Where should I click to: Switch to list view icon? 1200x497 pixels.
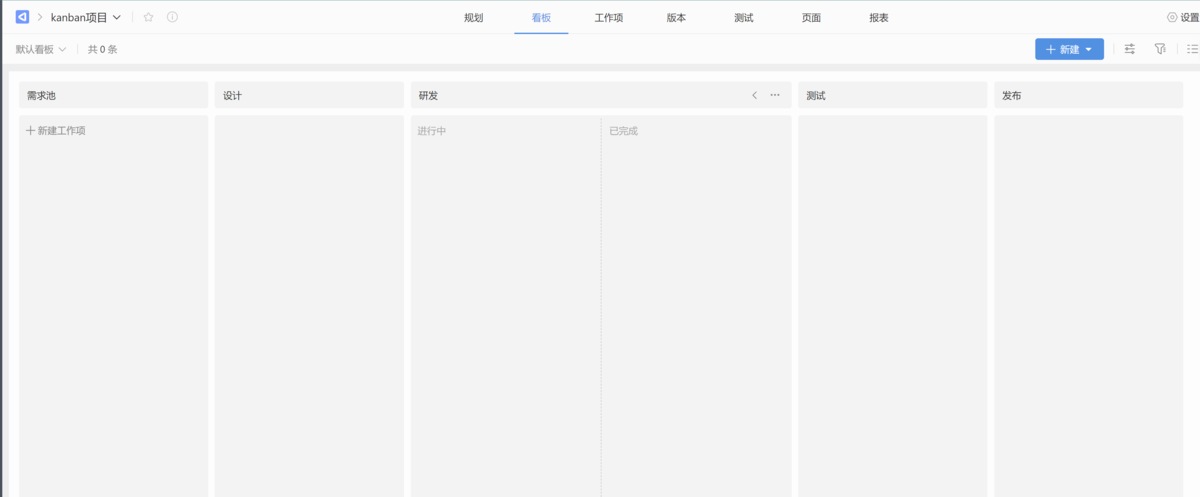(1192, 49)
